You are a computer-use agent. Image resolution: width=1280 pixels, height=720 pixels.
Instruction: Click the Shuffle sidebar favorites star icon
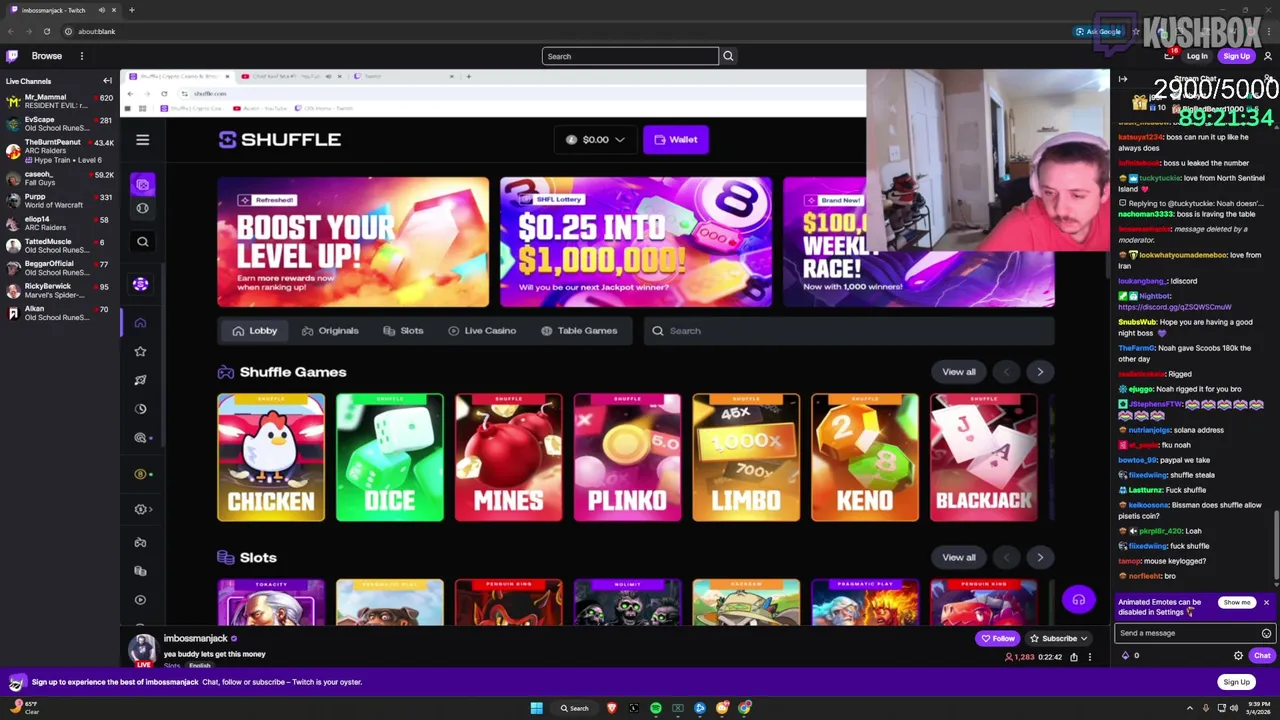(x=140, y=351)
